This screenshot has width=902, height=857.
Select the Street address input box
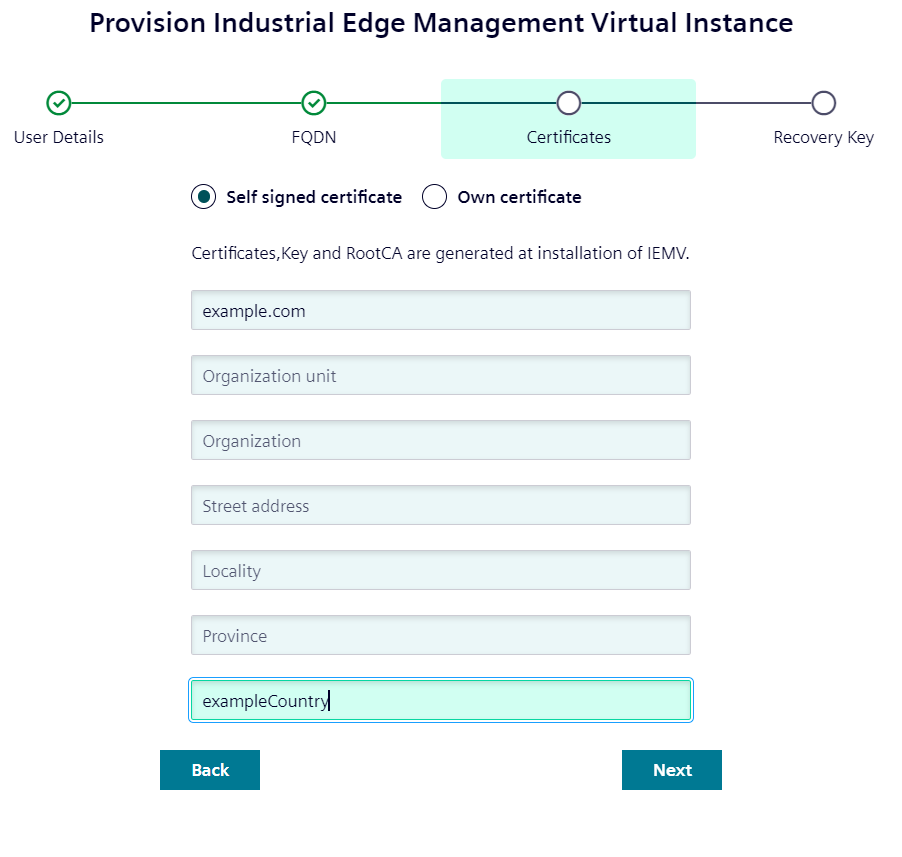click(441, 506)
